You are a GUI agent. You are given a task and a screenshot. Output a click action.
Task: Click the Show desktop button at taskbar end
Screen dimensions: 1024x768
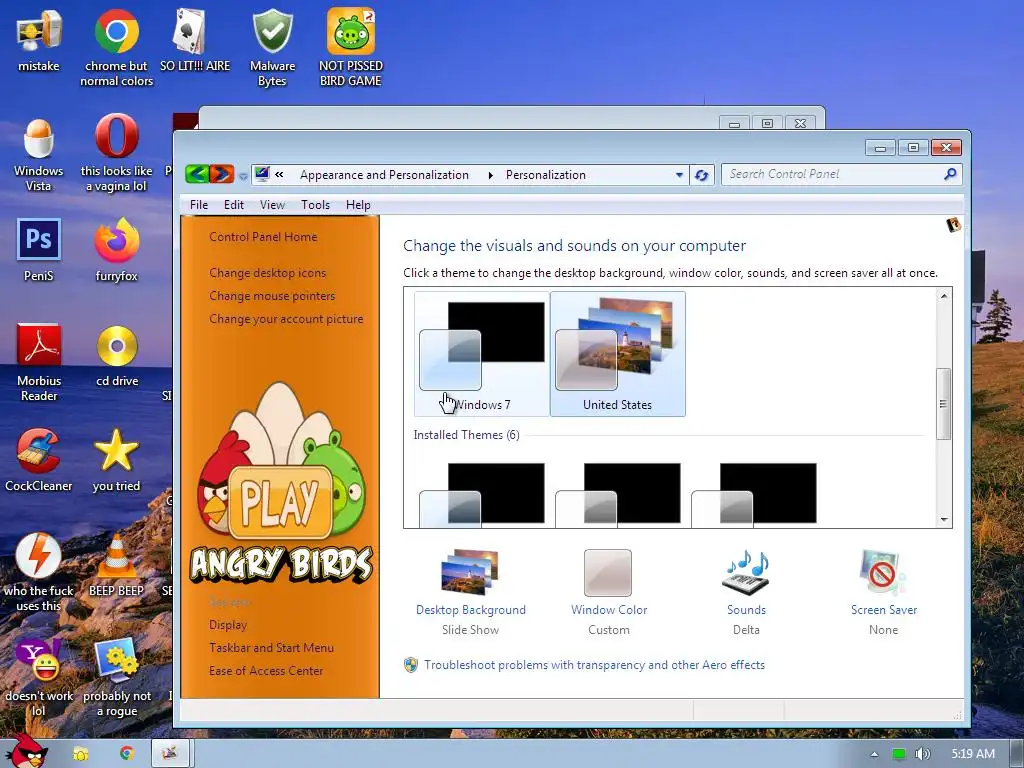tap(1017, 754)
